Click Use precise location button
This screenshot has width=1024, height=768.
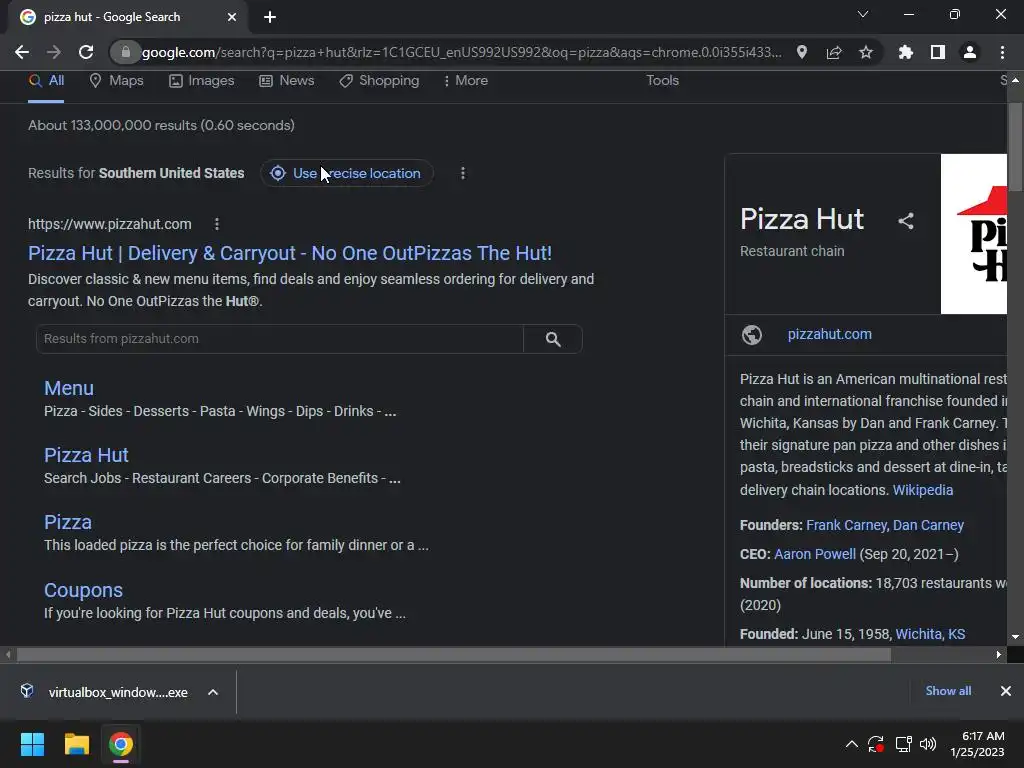pyautogui.click(x=347, y=173)
